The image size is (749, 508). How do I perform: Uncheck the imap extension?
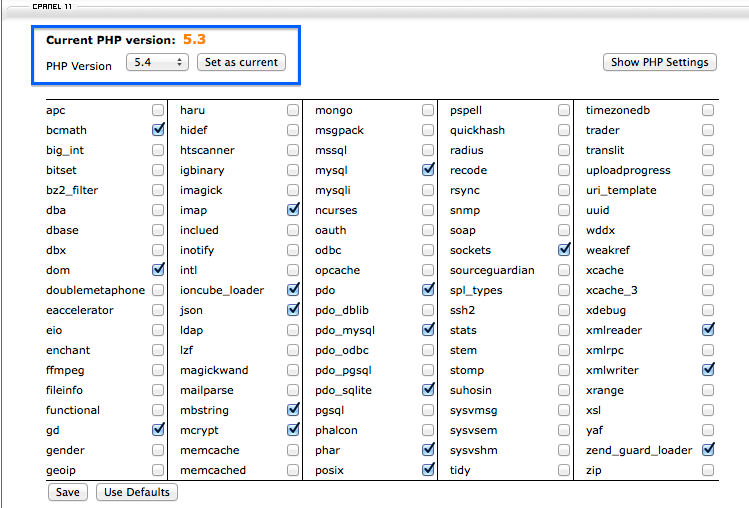(293, 210)
